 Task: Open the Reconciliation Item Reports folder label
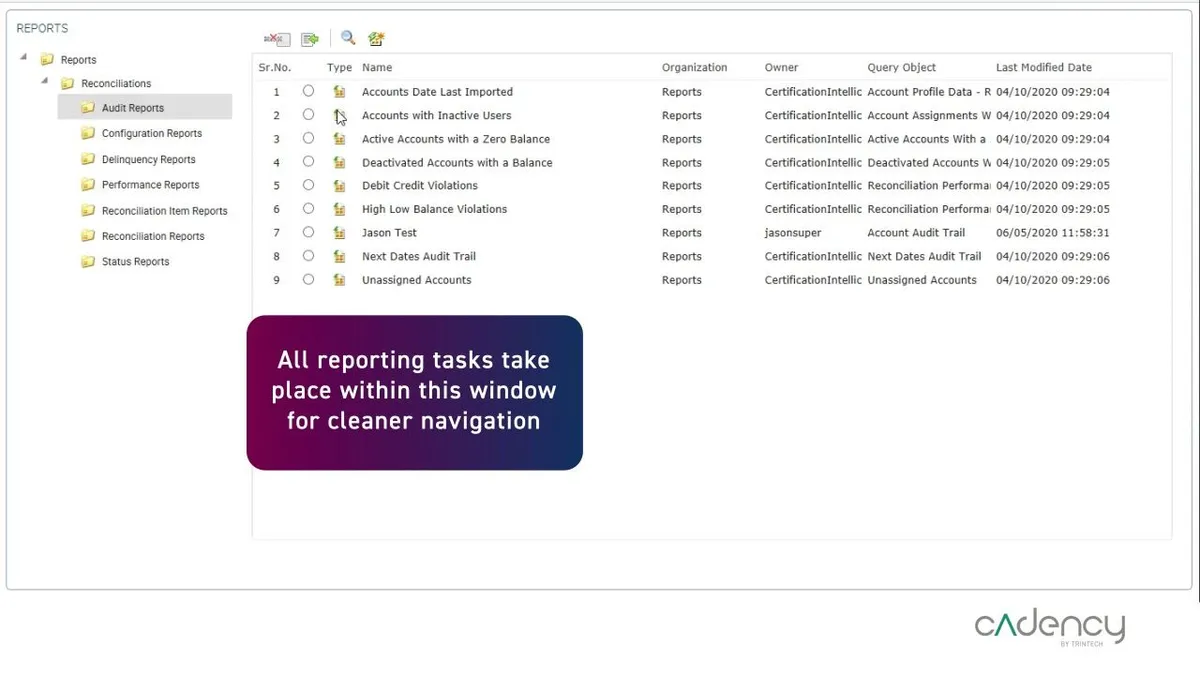(165, 211)
